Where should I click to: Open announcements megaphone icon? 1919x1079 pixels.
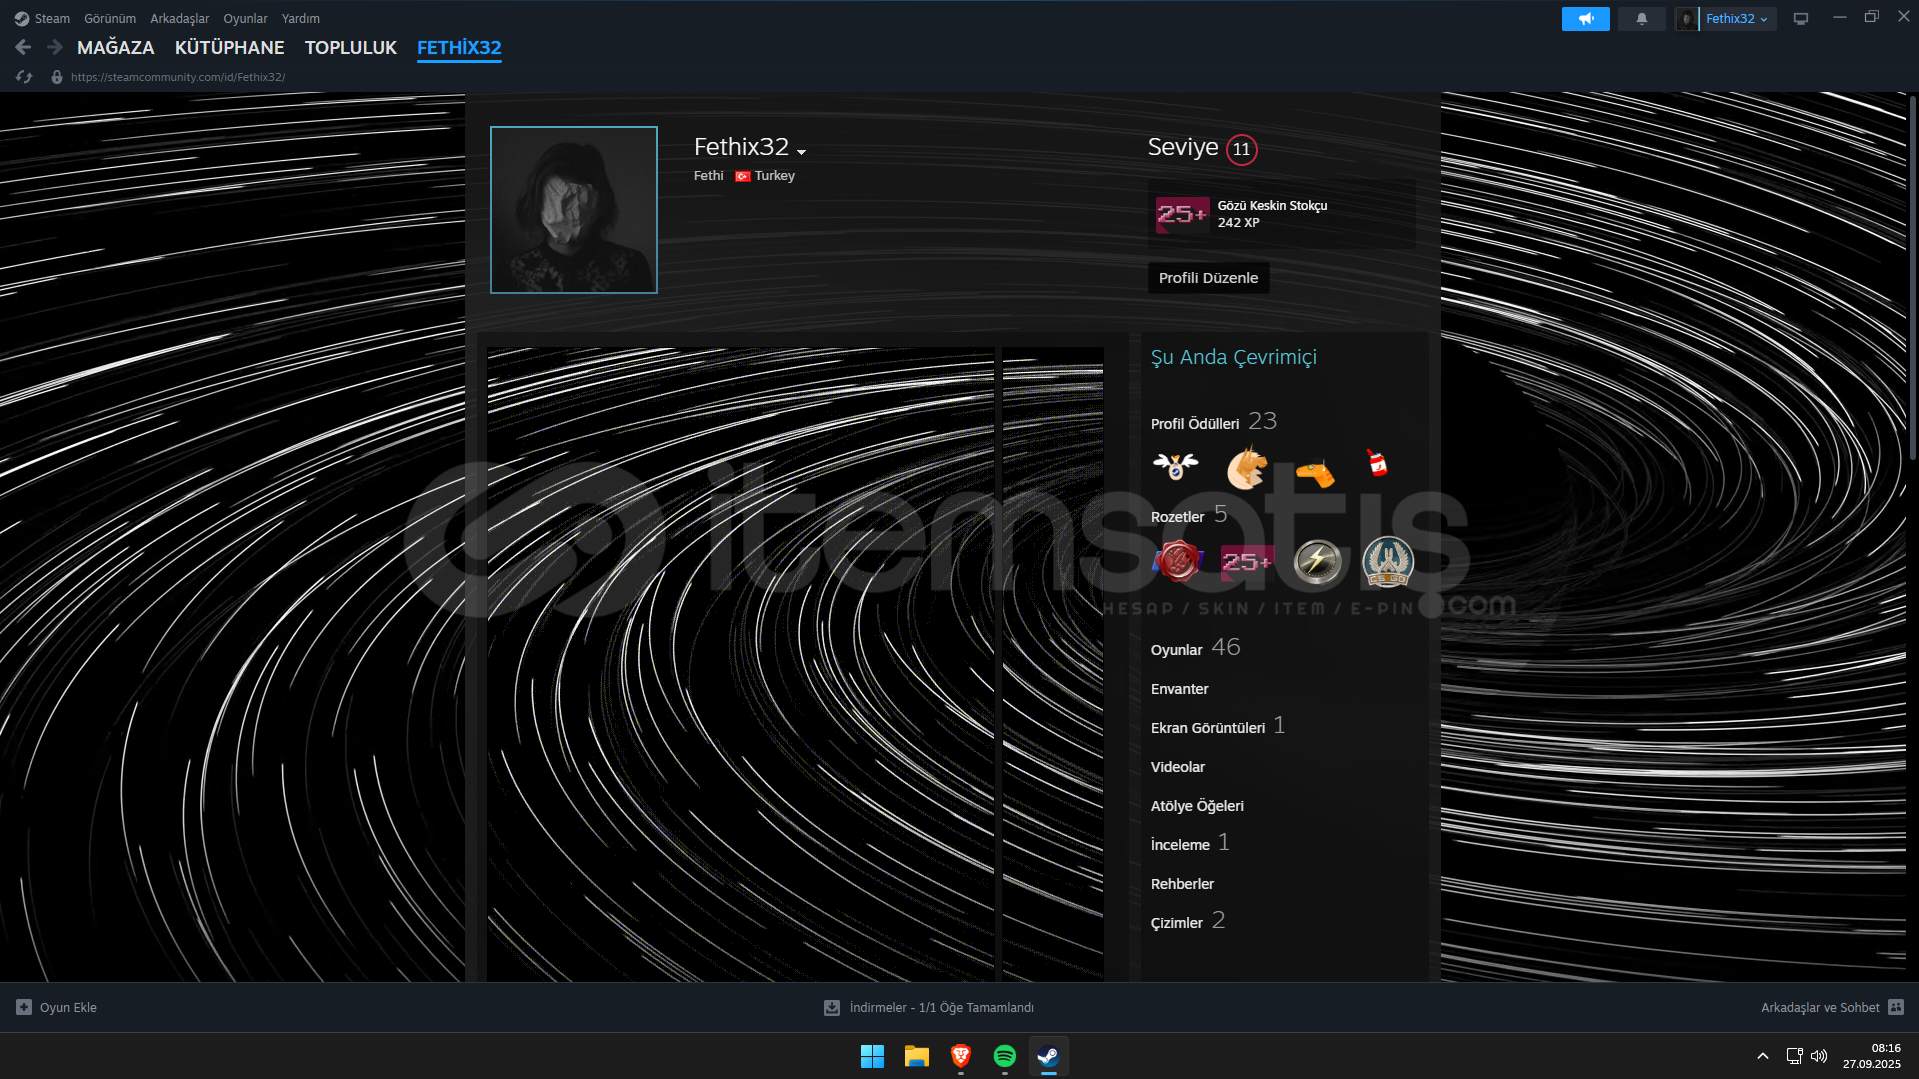click(x=1585, y=19)
